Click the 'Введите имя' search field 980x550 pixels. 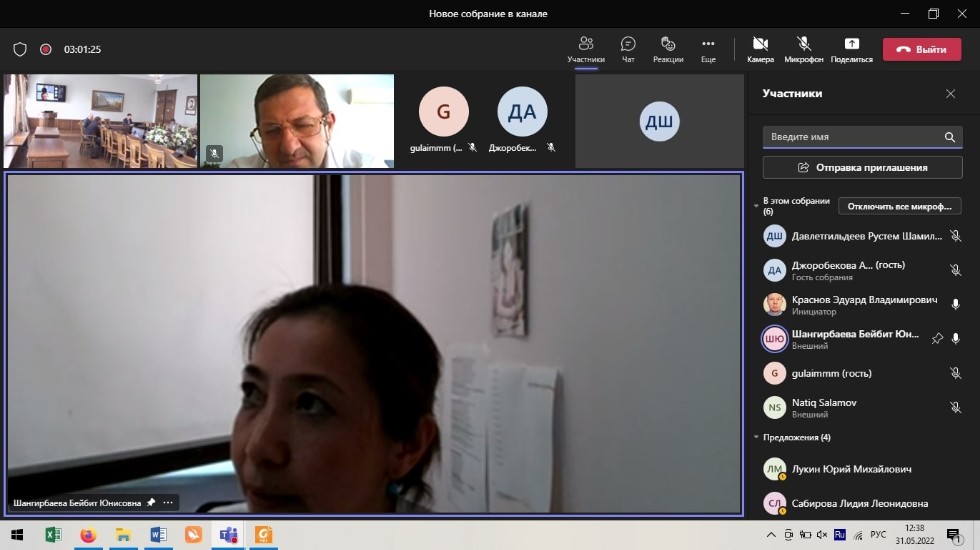(x=850, y=137)
